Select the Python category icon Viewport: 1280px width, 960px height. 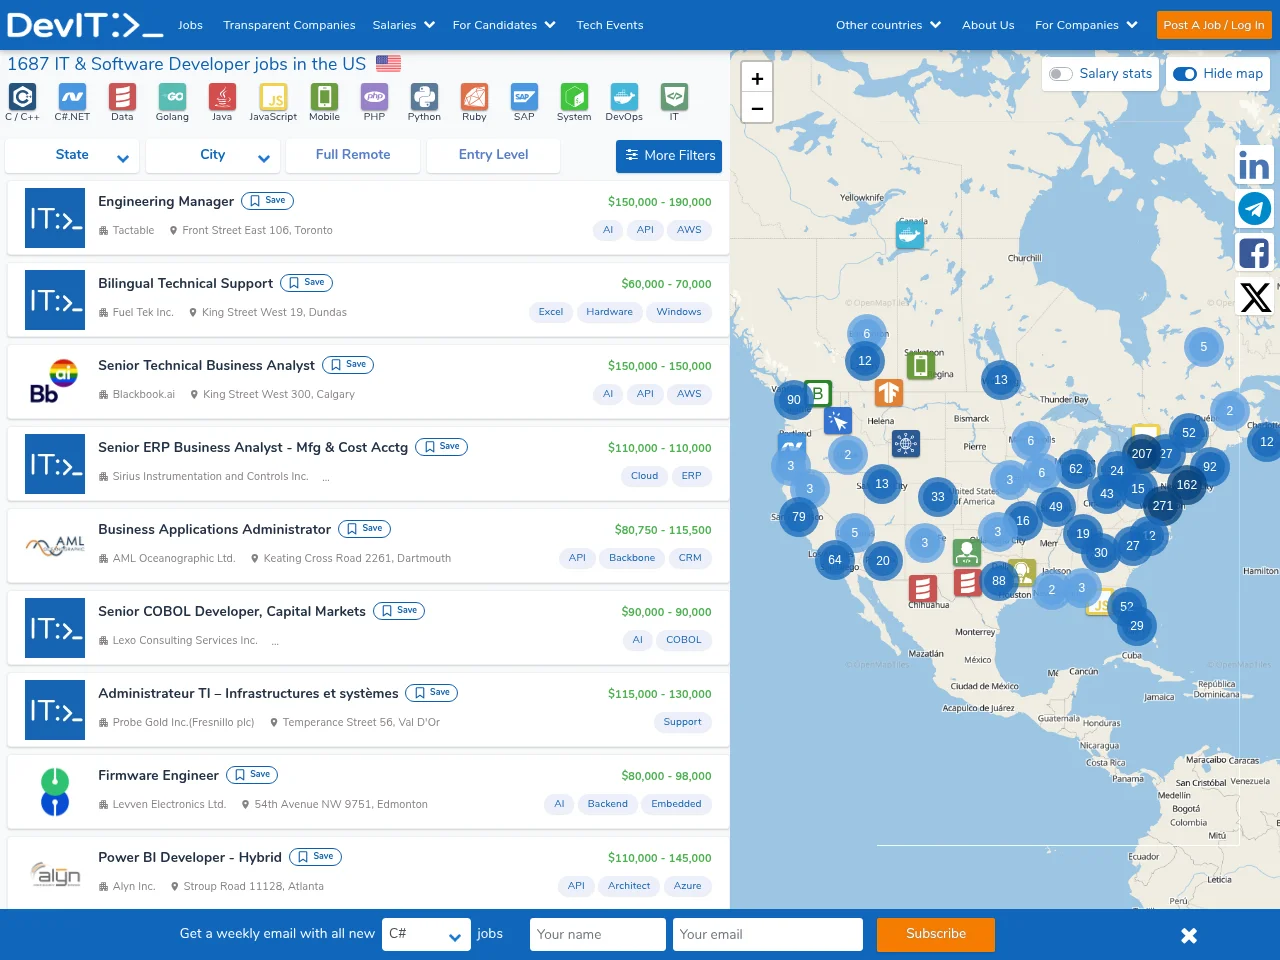point(424,96)
